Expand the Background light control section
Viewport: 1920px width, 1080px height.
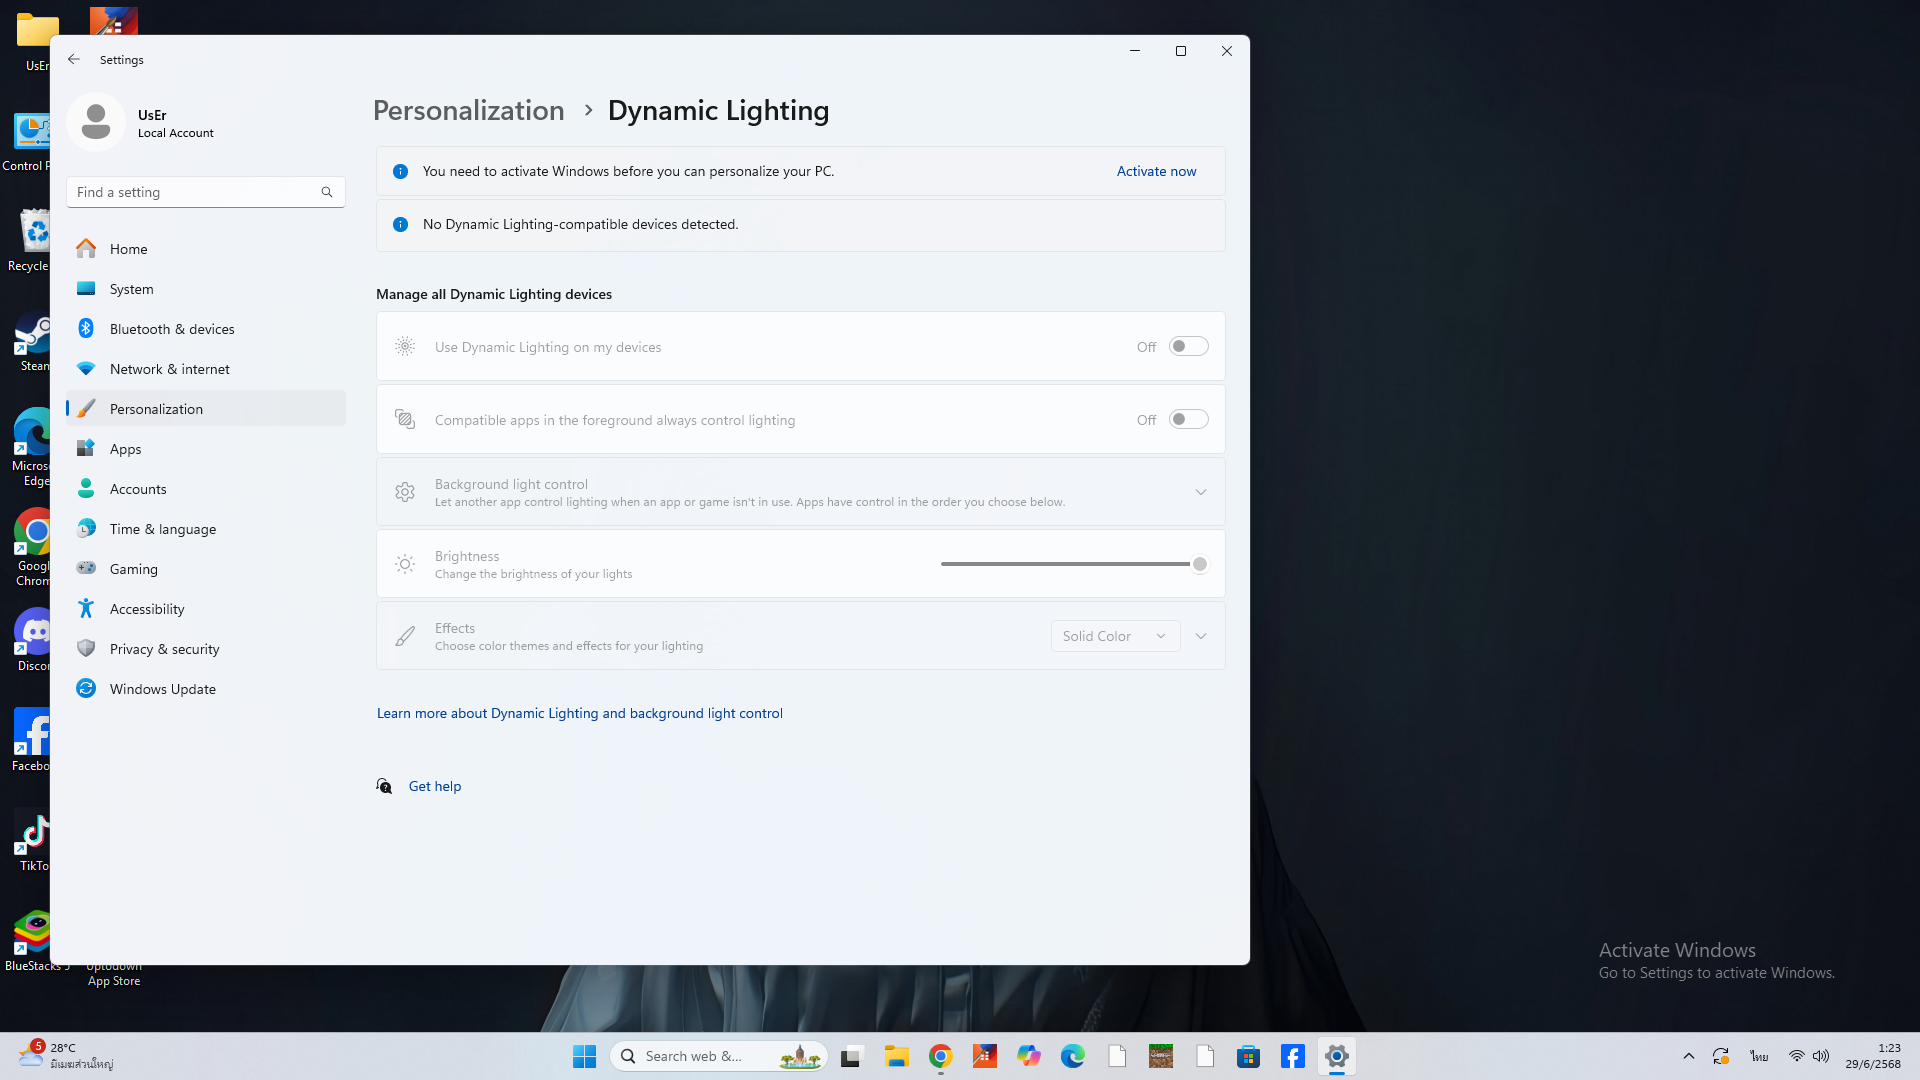click(1201, 492)
